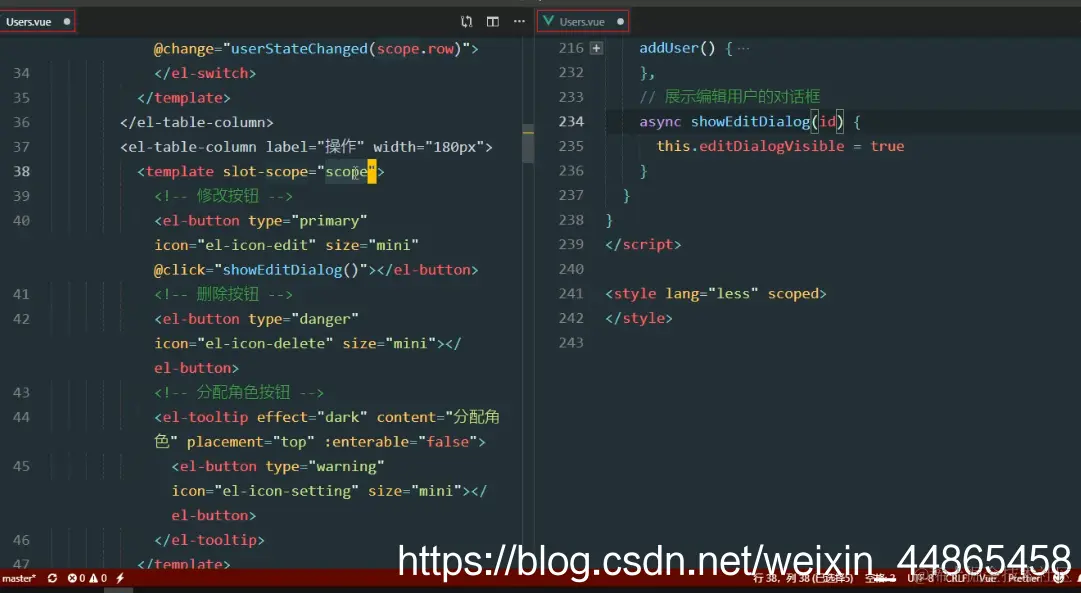Image resolution: width=1081 pixels, height=593 pixels.
Task: Click the <!-- 修改按钮 --> comment
Action: pyautogui.click(x=223, y=197)
